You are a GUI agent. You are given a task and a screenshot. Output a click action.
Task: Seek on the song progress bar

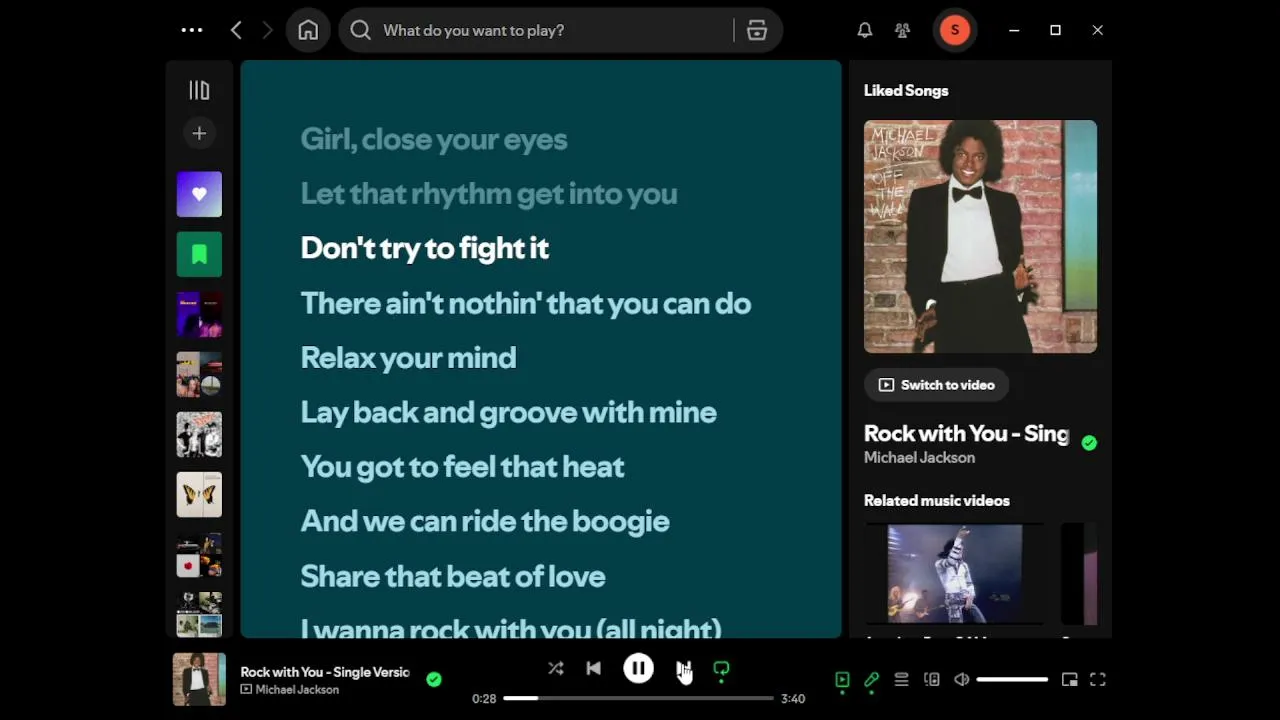(638, 698)
